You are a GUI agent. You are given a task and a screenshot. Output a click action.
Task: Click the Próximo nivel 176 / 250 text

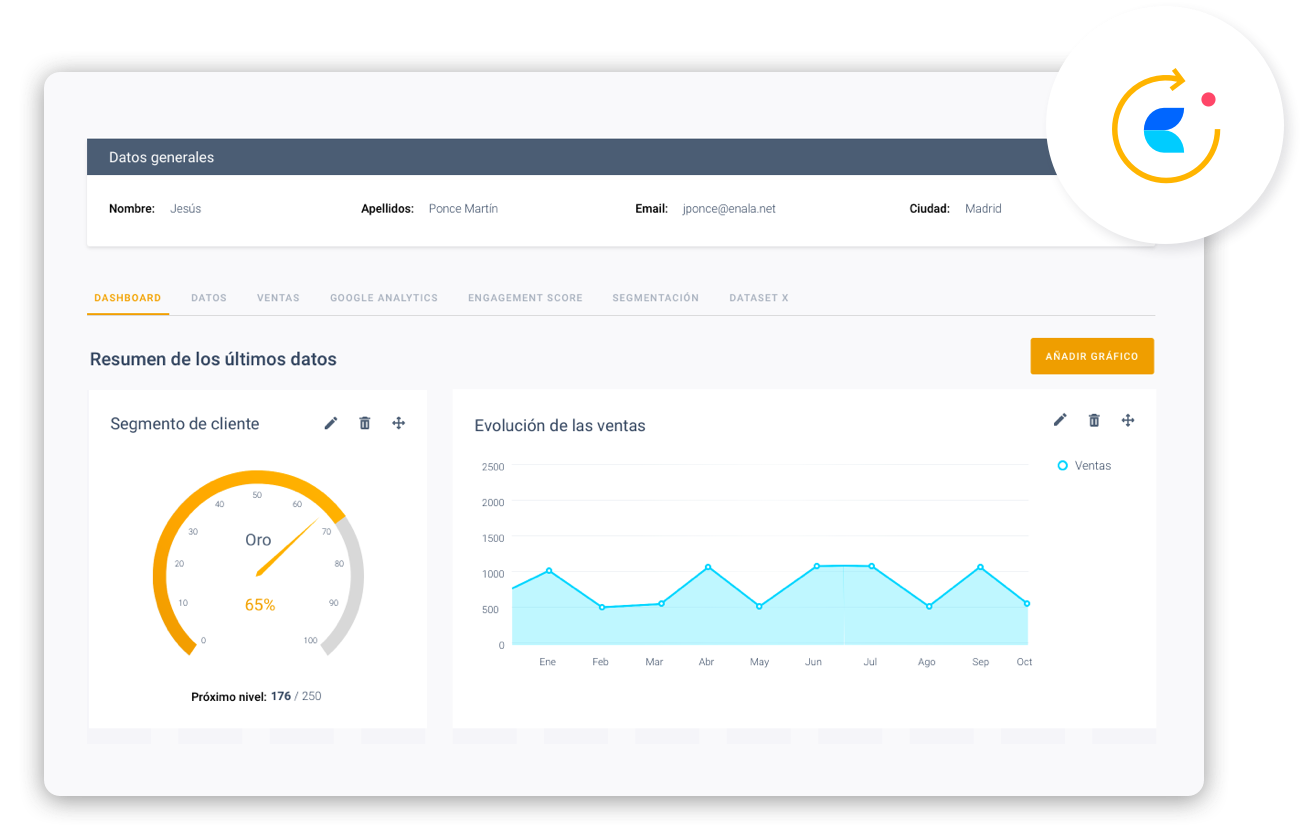click(256, 696)
